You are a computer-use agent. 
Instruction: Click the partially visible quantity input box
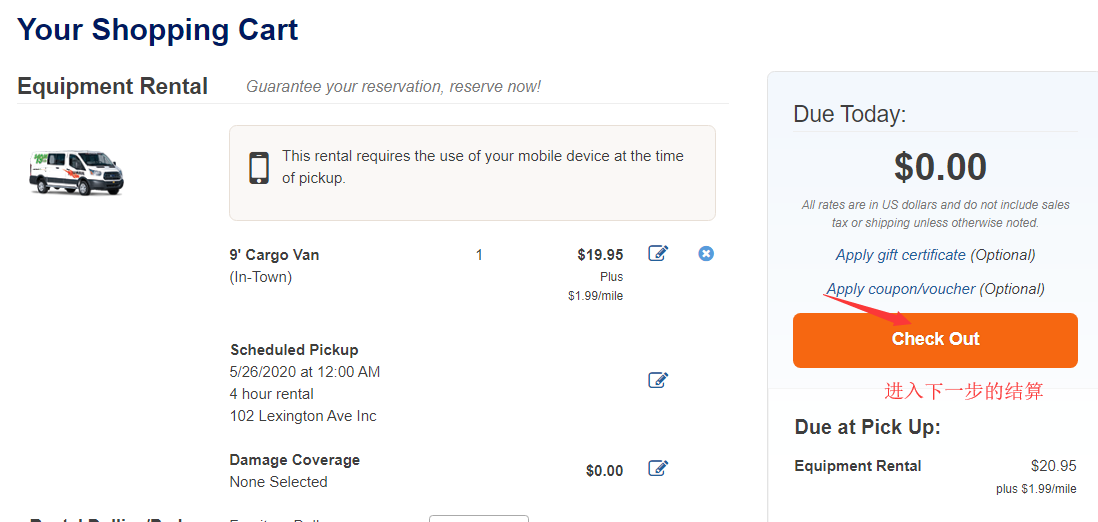[478, 518]
